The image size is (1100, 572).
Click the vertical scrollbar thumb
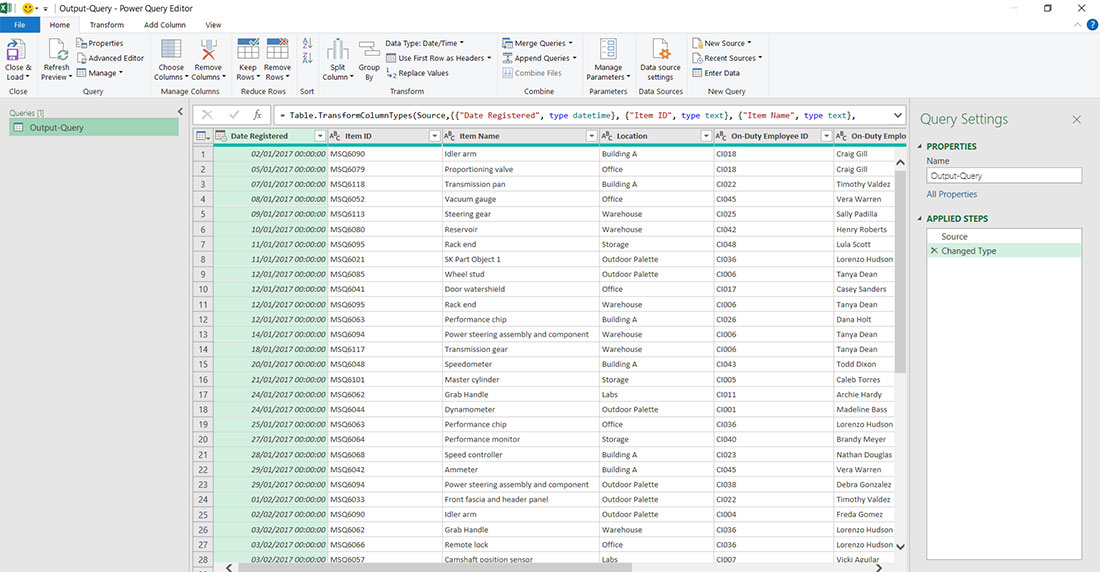[x=900, y=272]
